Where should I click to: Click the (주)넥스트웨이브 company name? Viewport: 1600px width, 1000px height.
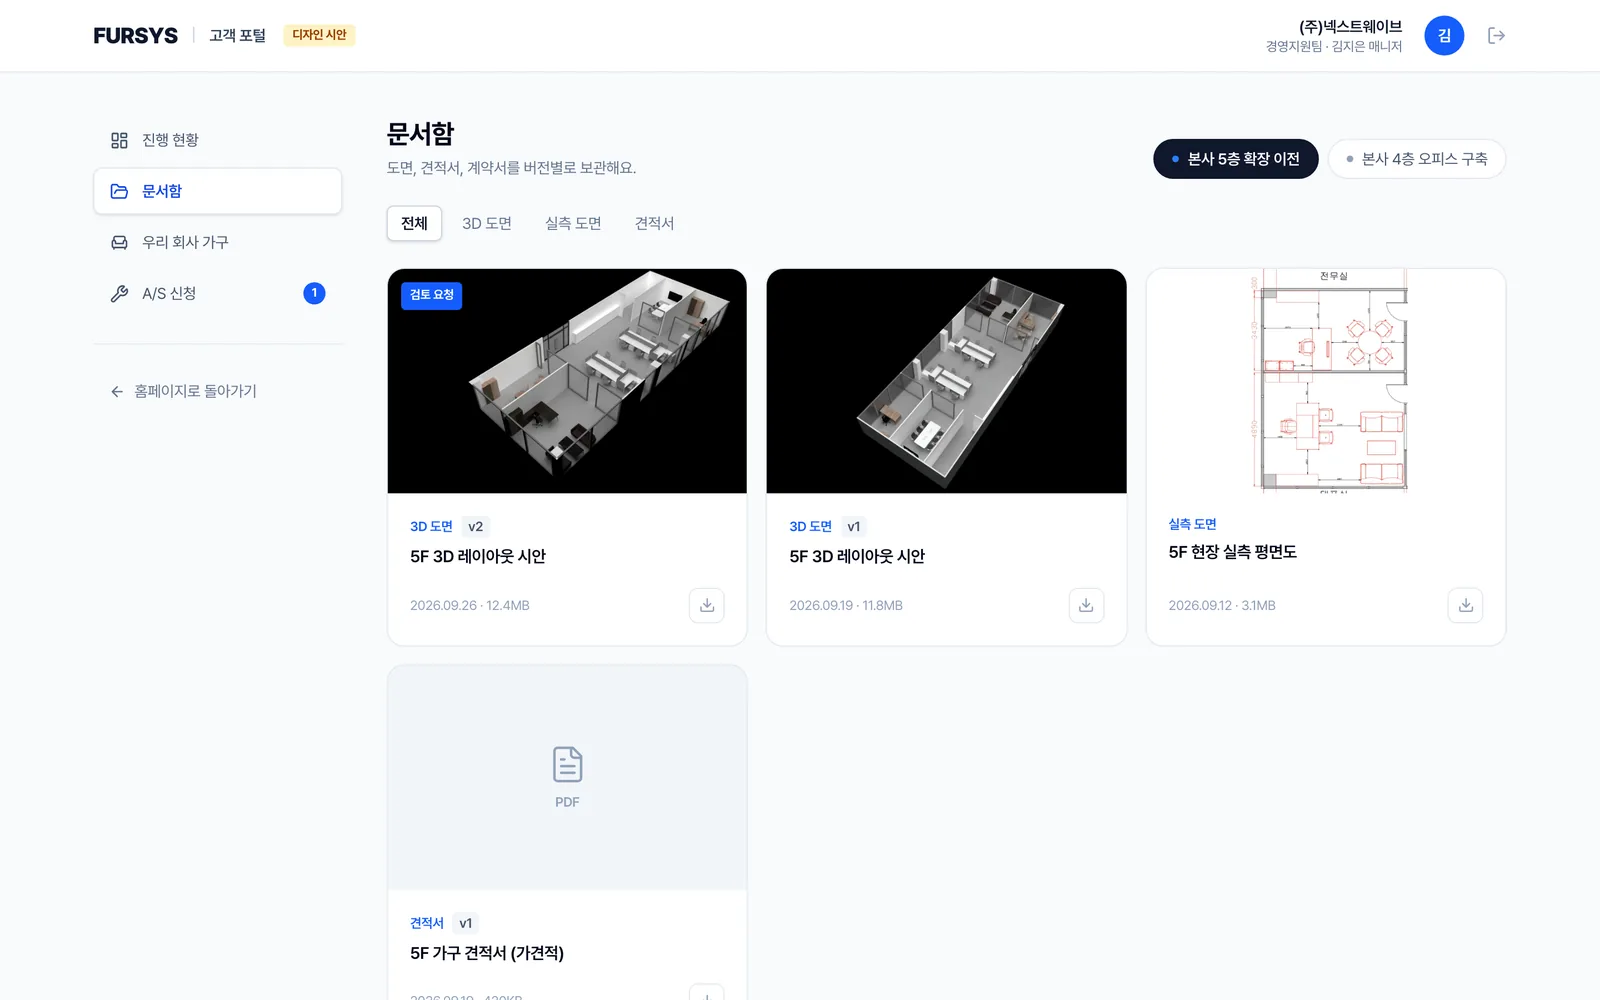1350,27
